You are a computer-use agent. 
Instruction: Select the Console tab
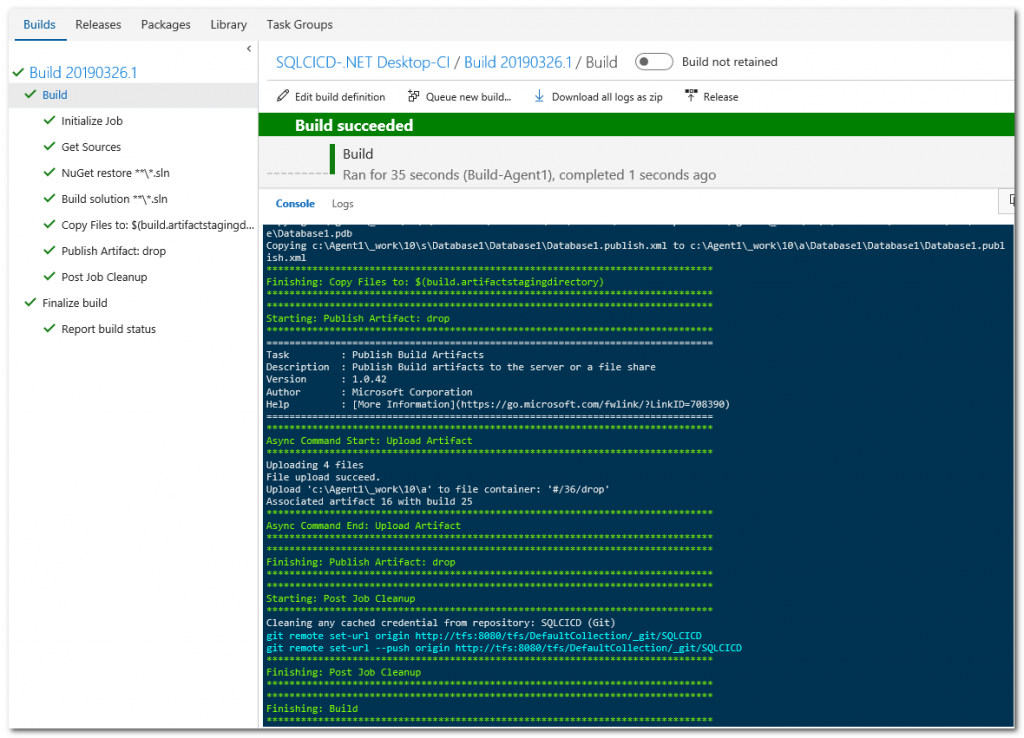295,204
